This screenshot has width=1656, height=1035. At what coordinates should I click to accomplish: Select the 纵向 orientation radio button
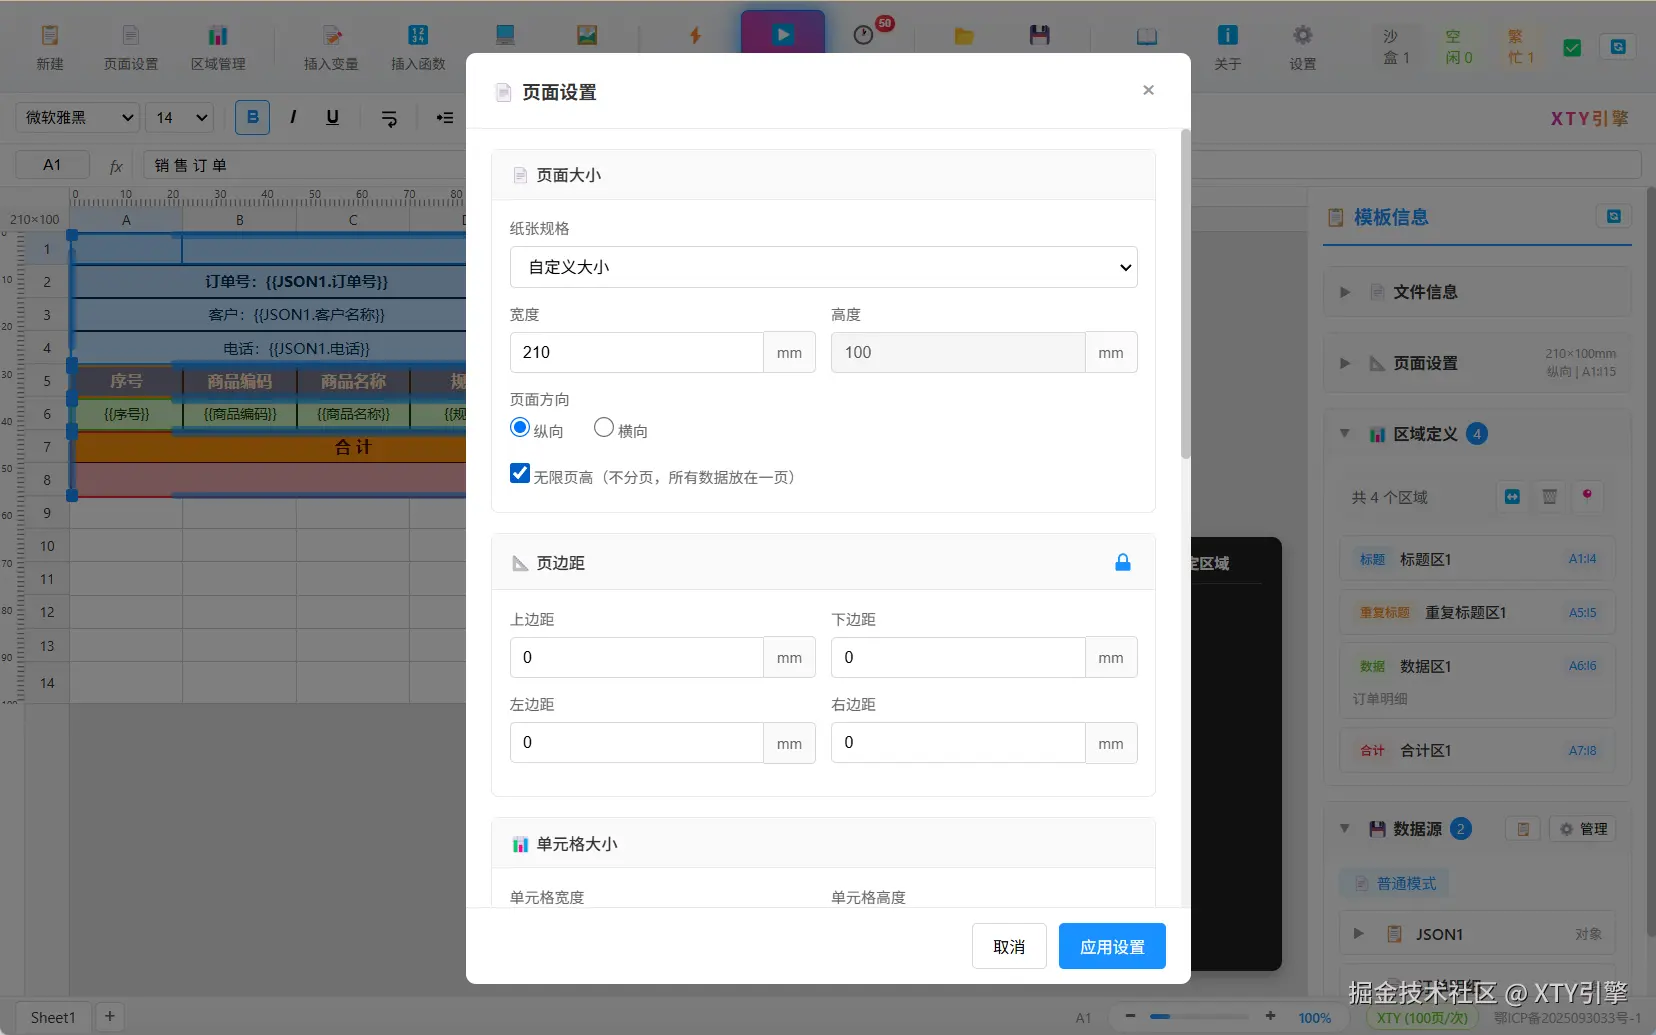point(520,428)
